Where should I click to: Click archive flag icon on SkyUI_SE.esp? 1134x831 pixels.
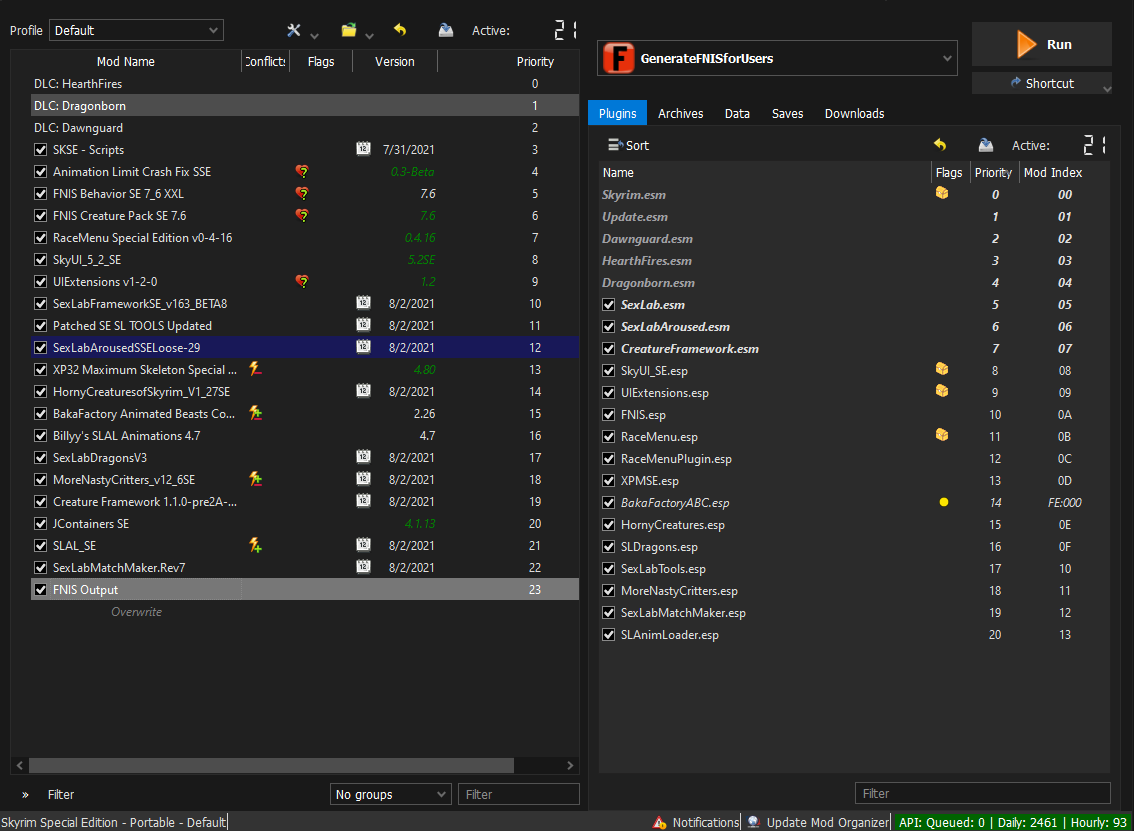click(x=942, y=369)
